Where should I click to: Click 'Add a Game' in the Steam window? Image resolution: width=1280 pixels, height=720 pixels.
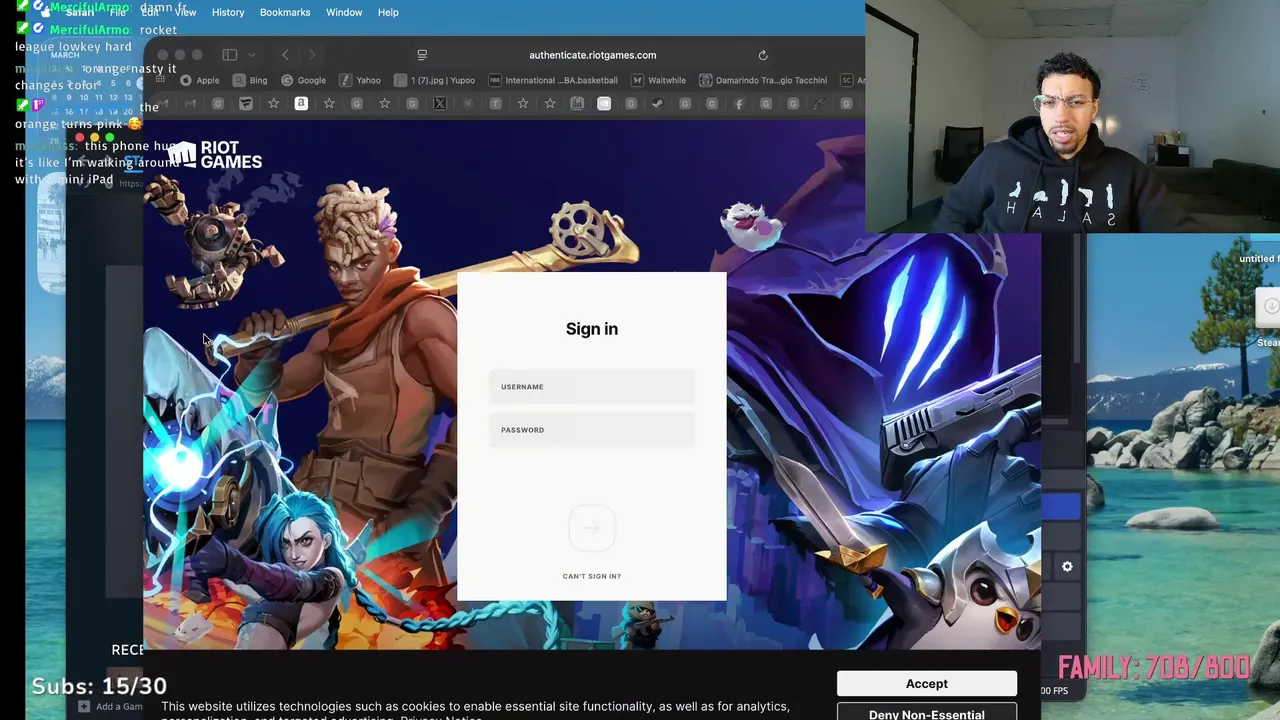[111, 707]
